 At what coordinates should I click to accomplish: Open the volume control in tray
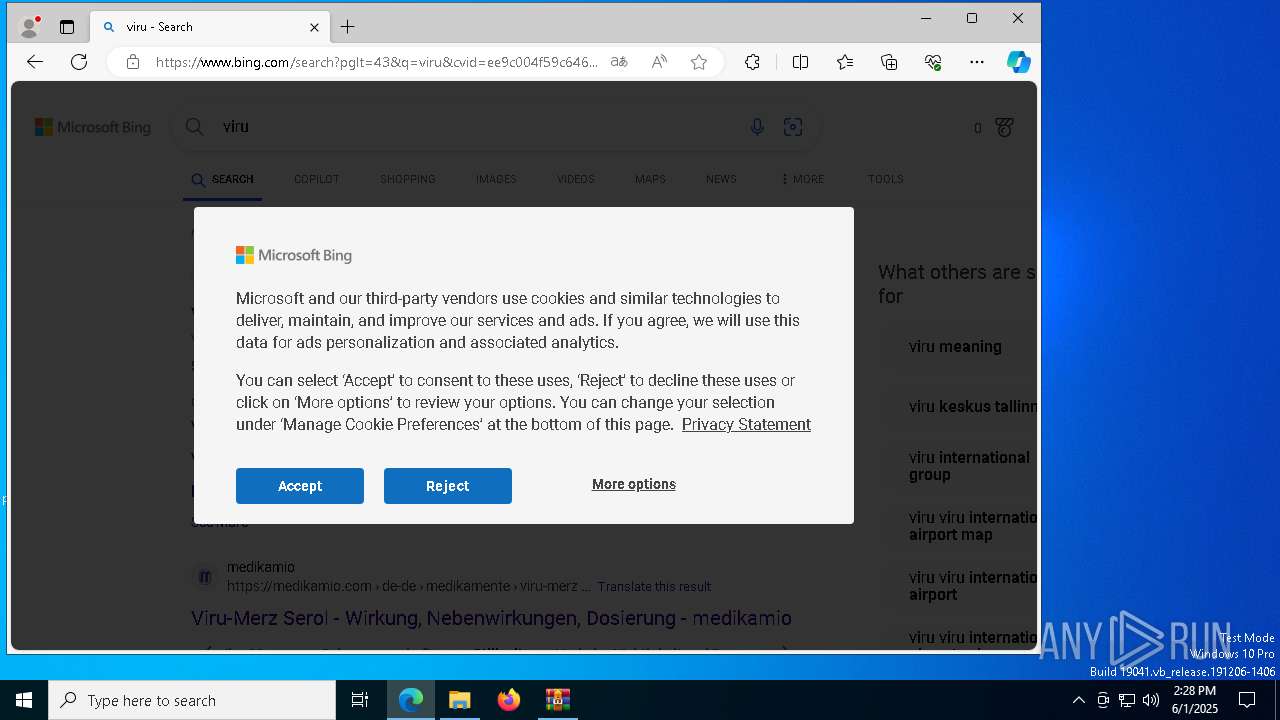click(x=1151, y=700)
